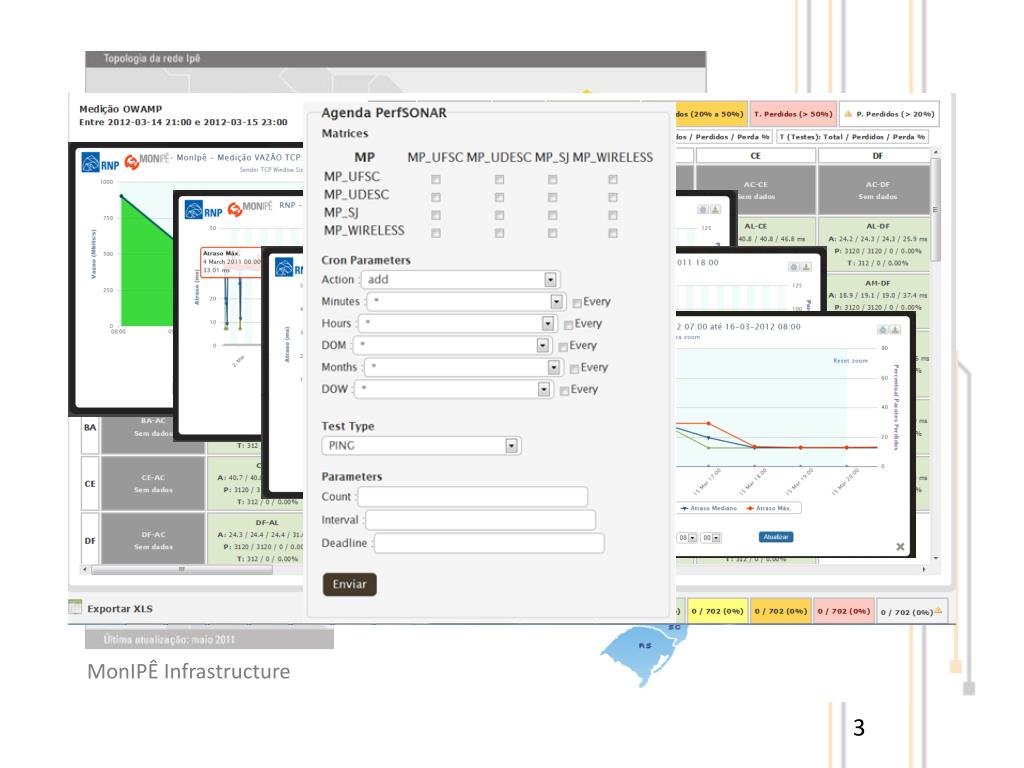Click the Reset zoom link in the chart

click(850, 360)
